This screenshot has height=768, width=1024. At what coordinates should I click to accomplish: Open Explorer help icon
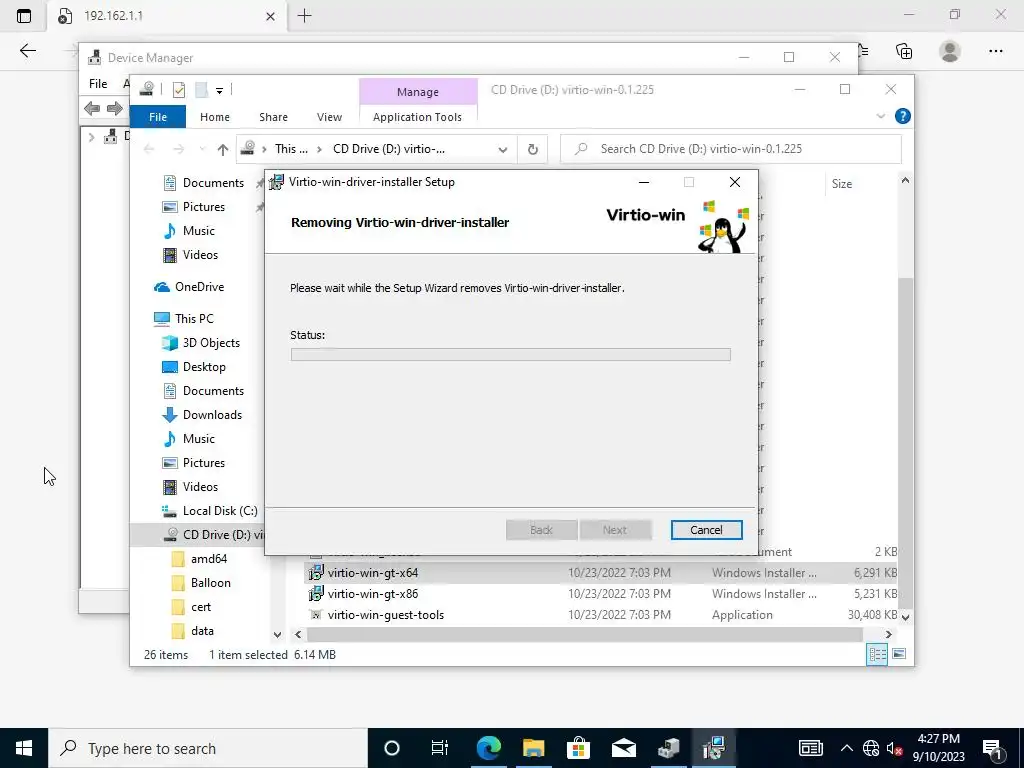[x=903, y=116]
